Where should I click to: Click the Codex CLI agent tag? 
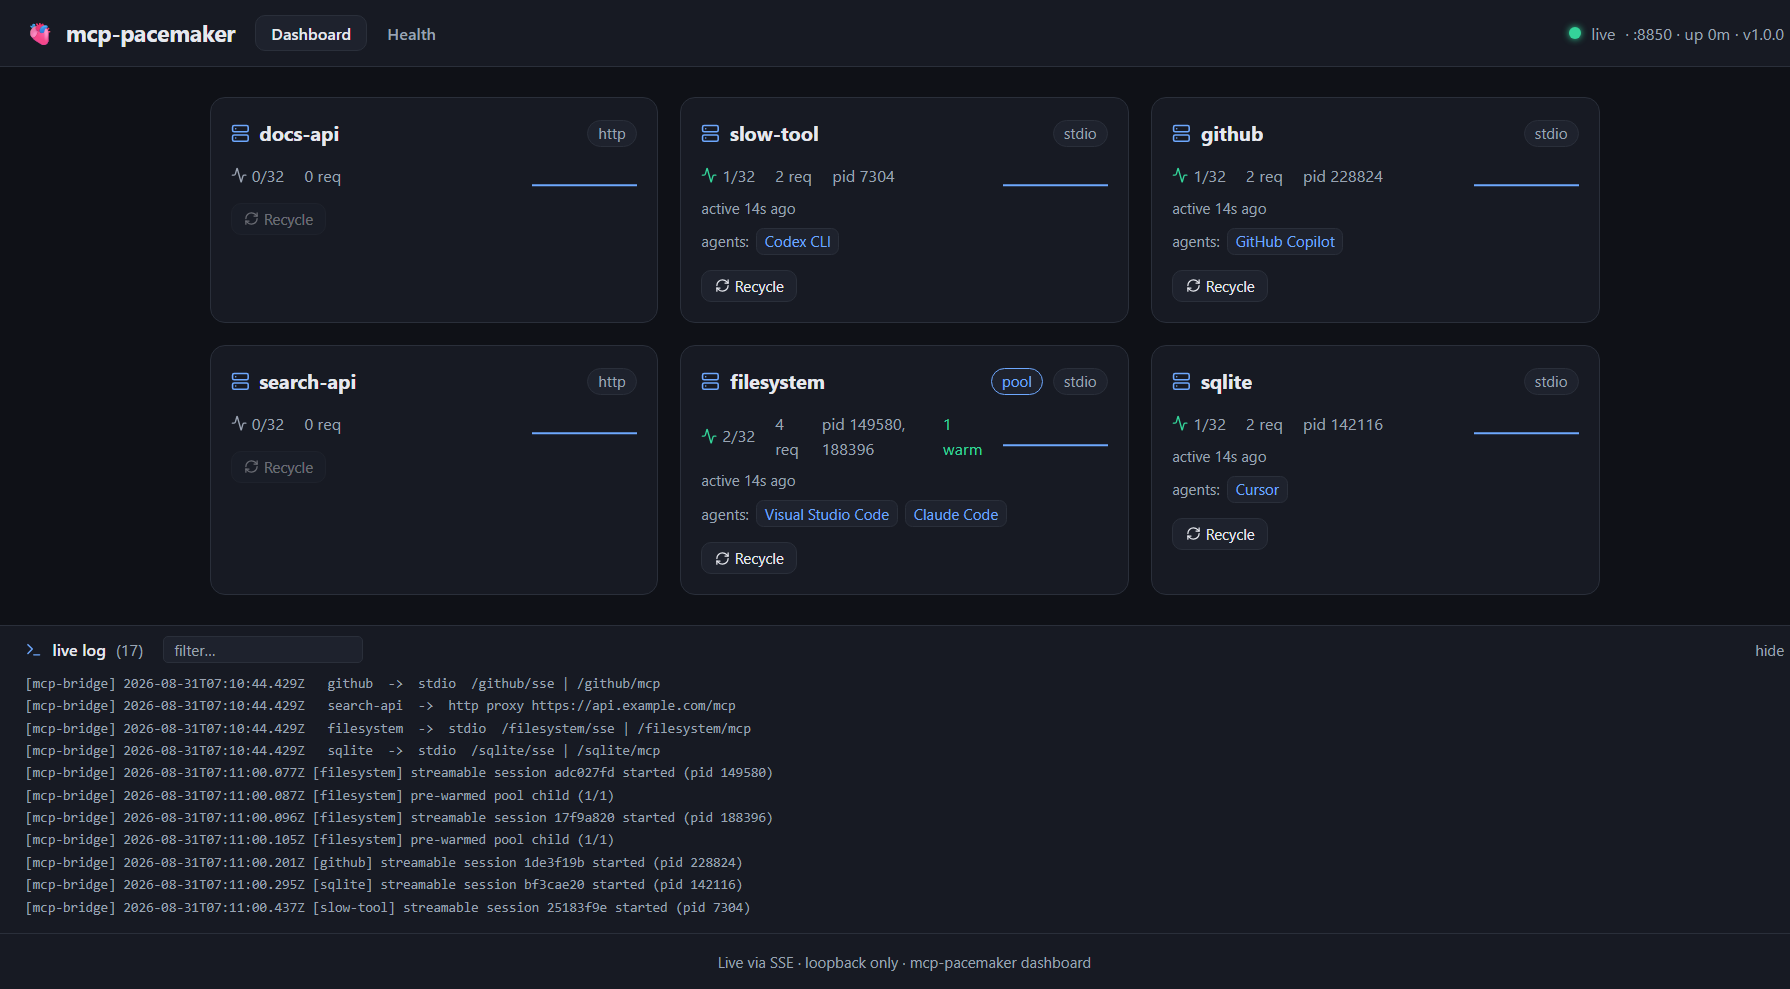click(x=798, y=242)
